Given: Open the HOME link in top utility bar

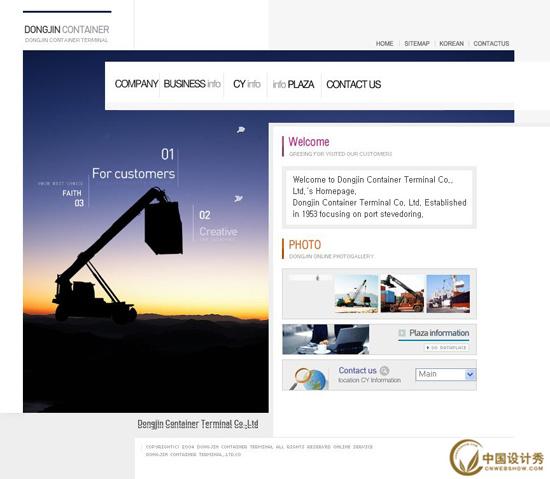Looking at the screenshot, I should tap(384, 43).
